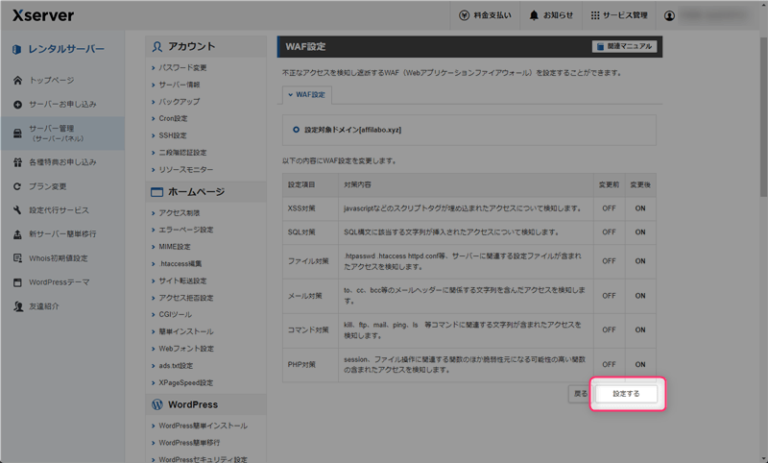Click the 戻る button
The height and width of the screenshot is (463, 768).
(x=580, y=394)
